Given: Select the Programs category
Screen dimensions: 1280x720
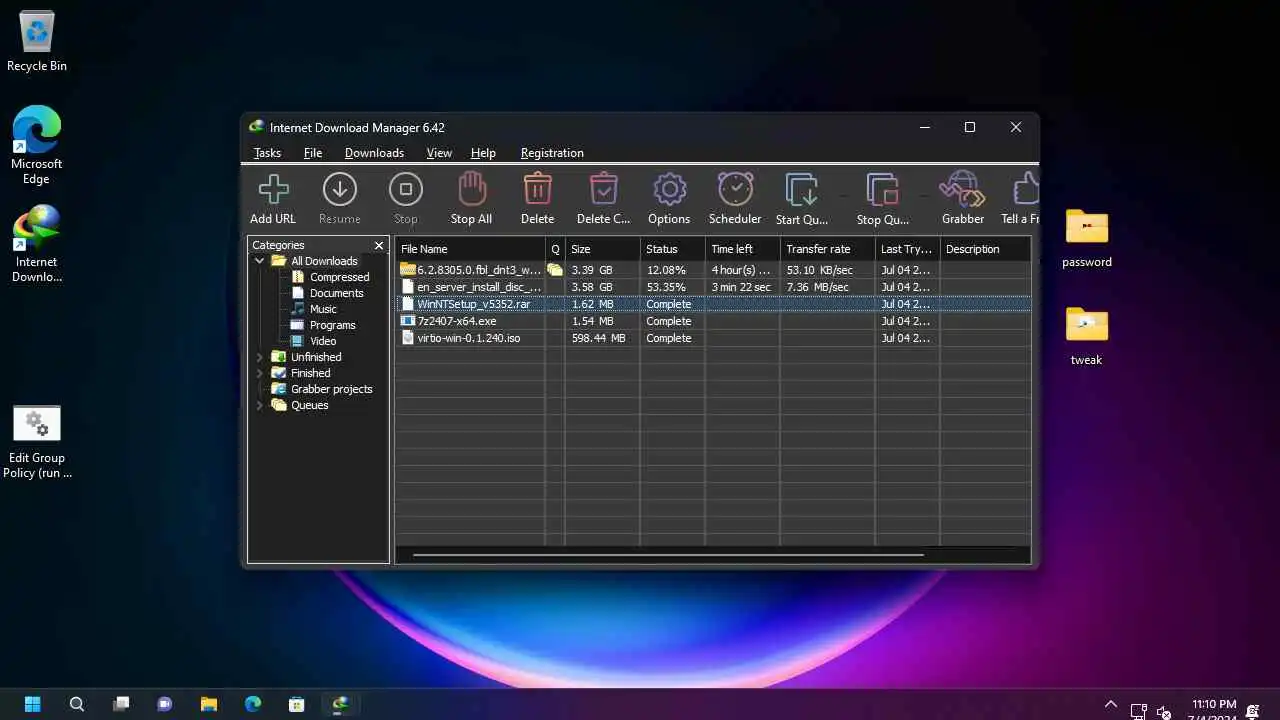Looking at the screenshot, I should (332, 325).
